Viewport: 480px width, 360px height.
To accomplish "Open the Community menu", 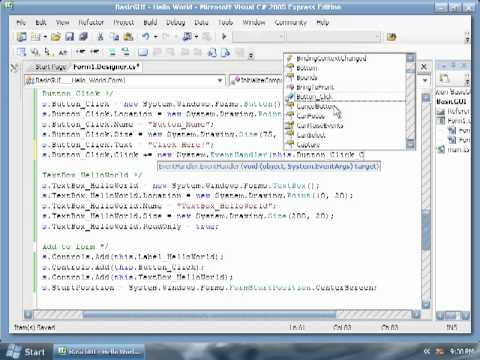I will 290,22.
